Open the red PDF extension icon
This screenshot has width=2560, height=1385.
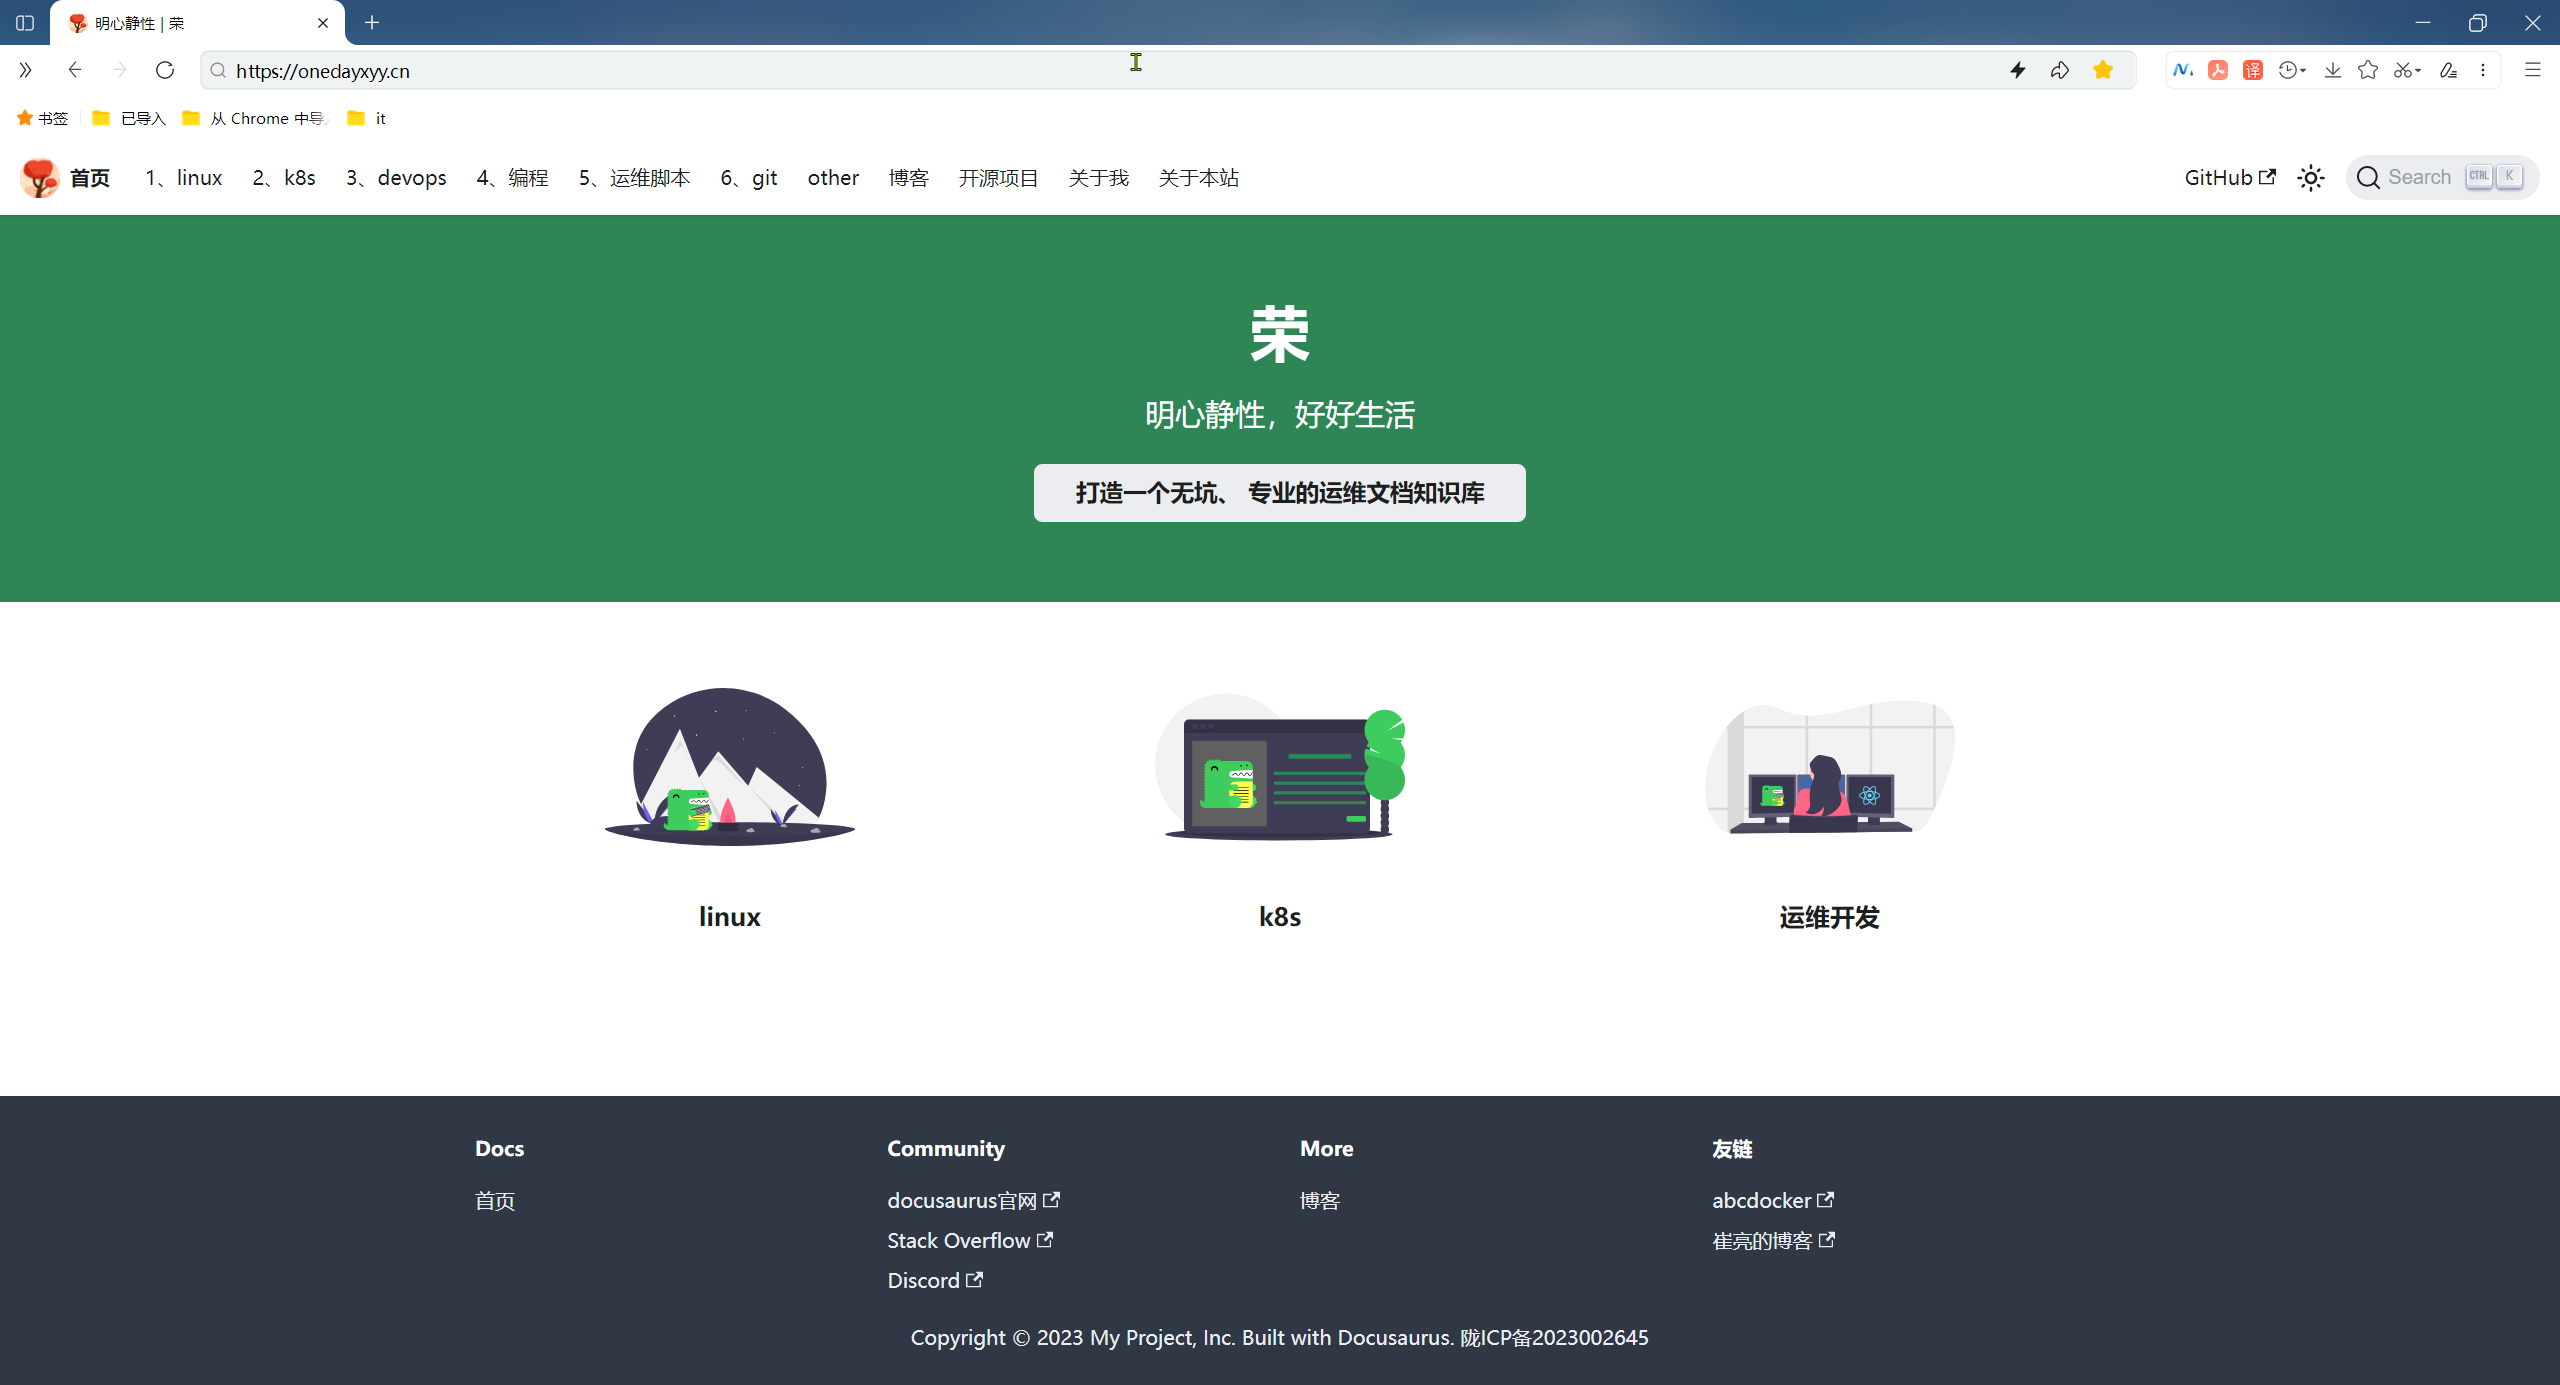pyautogui.click(x=2217, y=70)
